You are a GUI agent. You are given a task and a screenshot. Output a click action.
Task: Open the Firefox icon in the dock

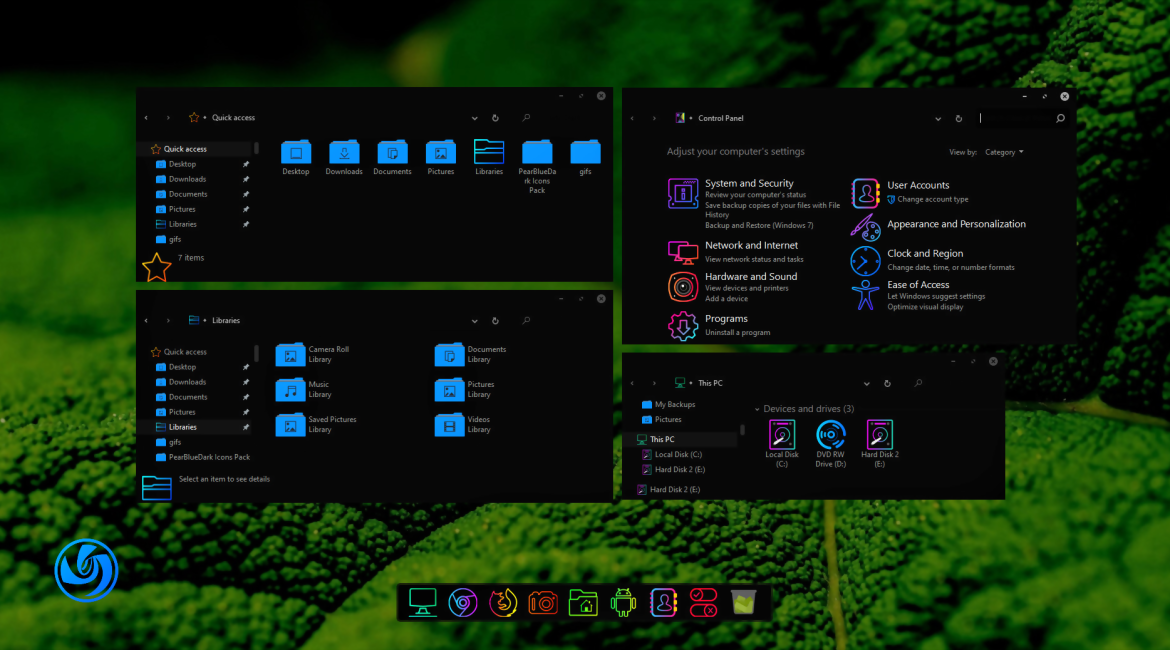[502, 602]
